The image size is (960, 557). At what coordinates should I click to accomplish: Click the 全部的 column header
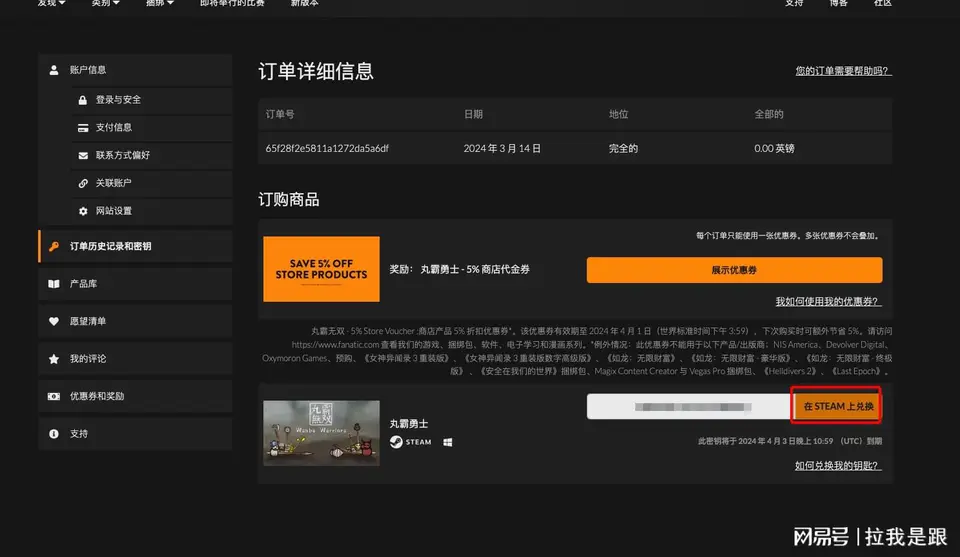[768, 114]
